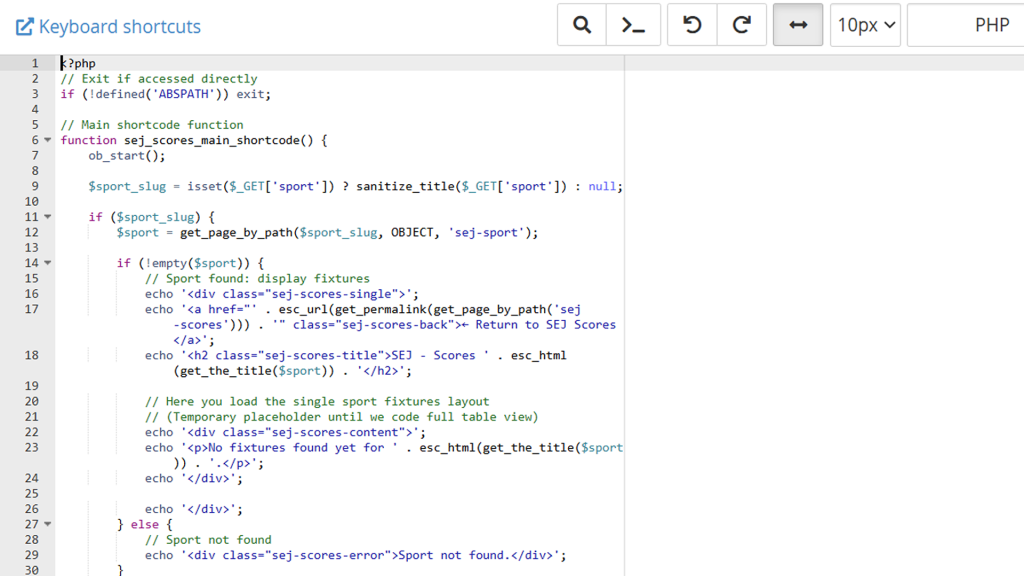Viewport: 1024px width, 576px height.
Task: Open the command prompt terminal icon
Action: tap(633, 25)
